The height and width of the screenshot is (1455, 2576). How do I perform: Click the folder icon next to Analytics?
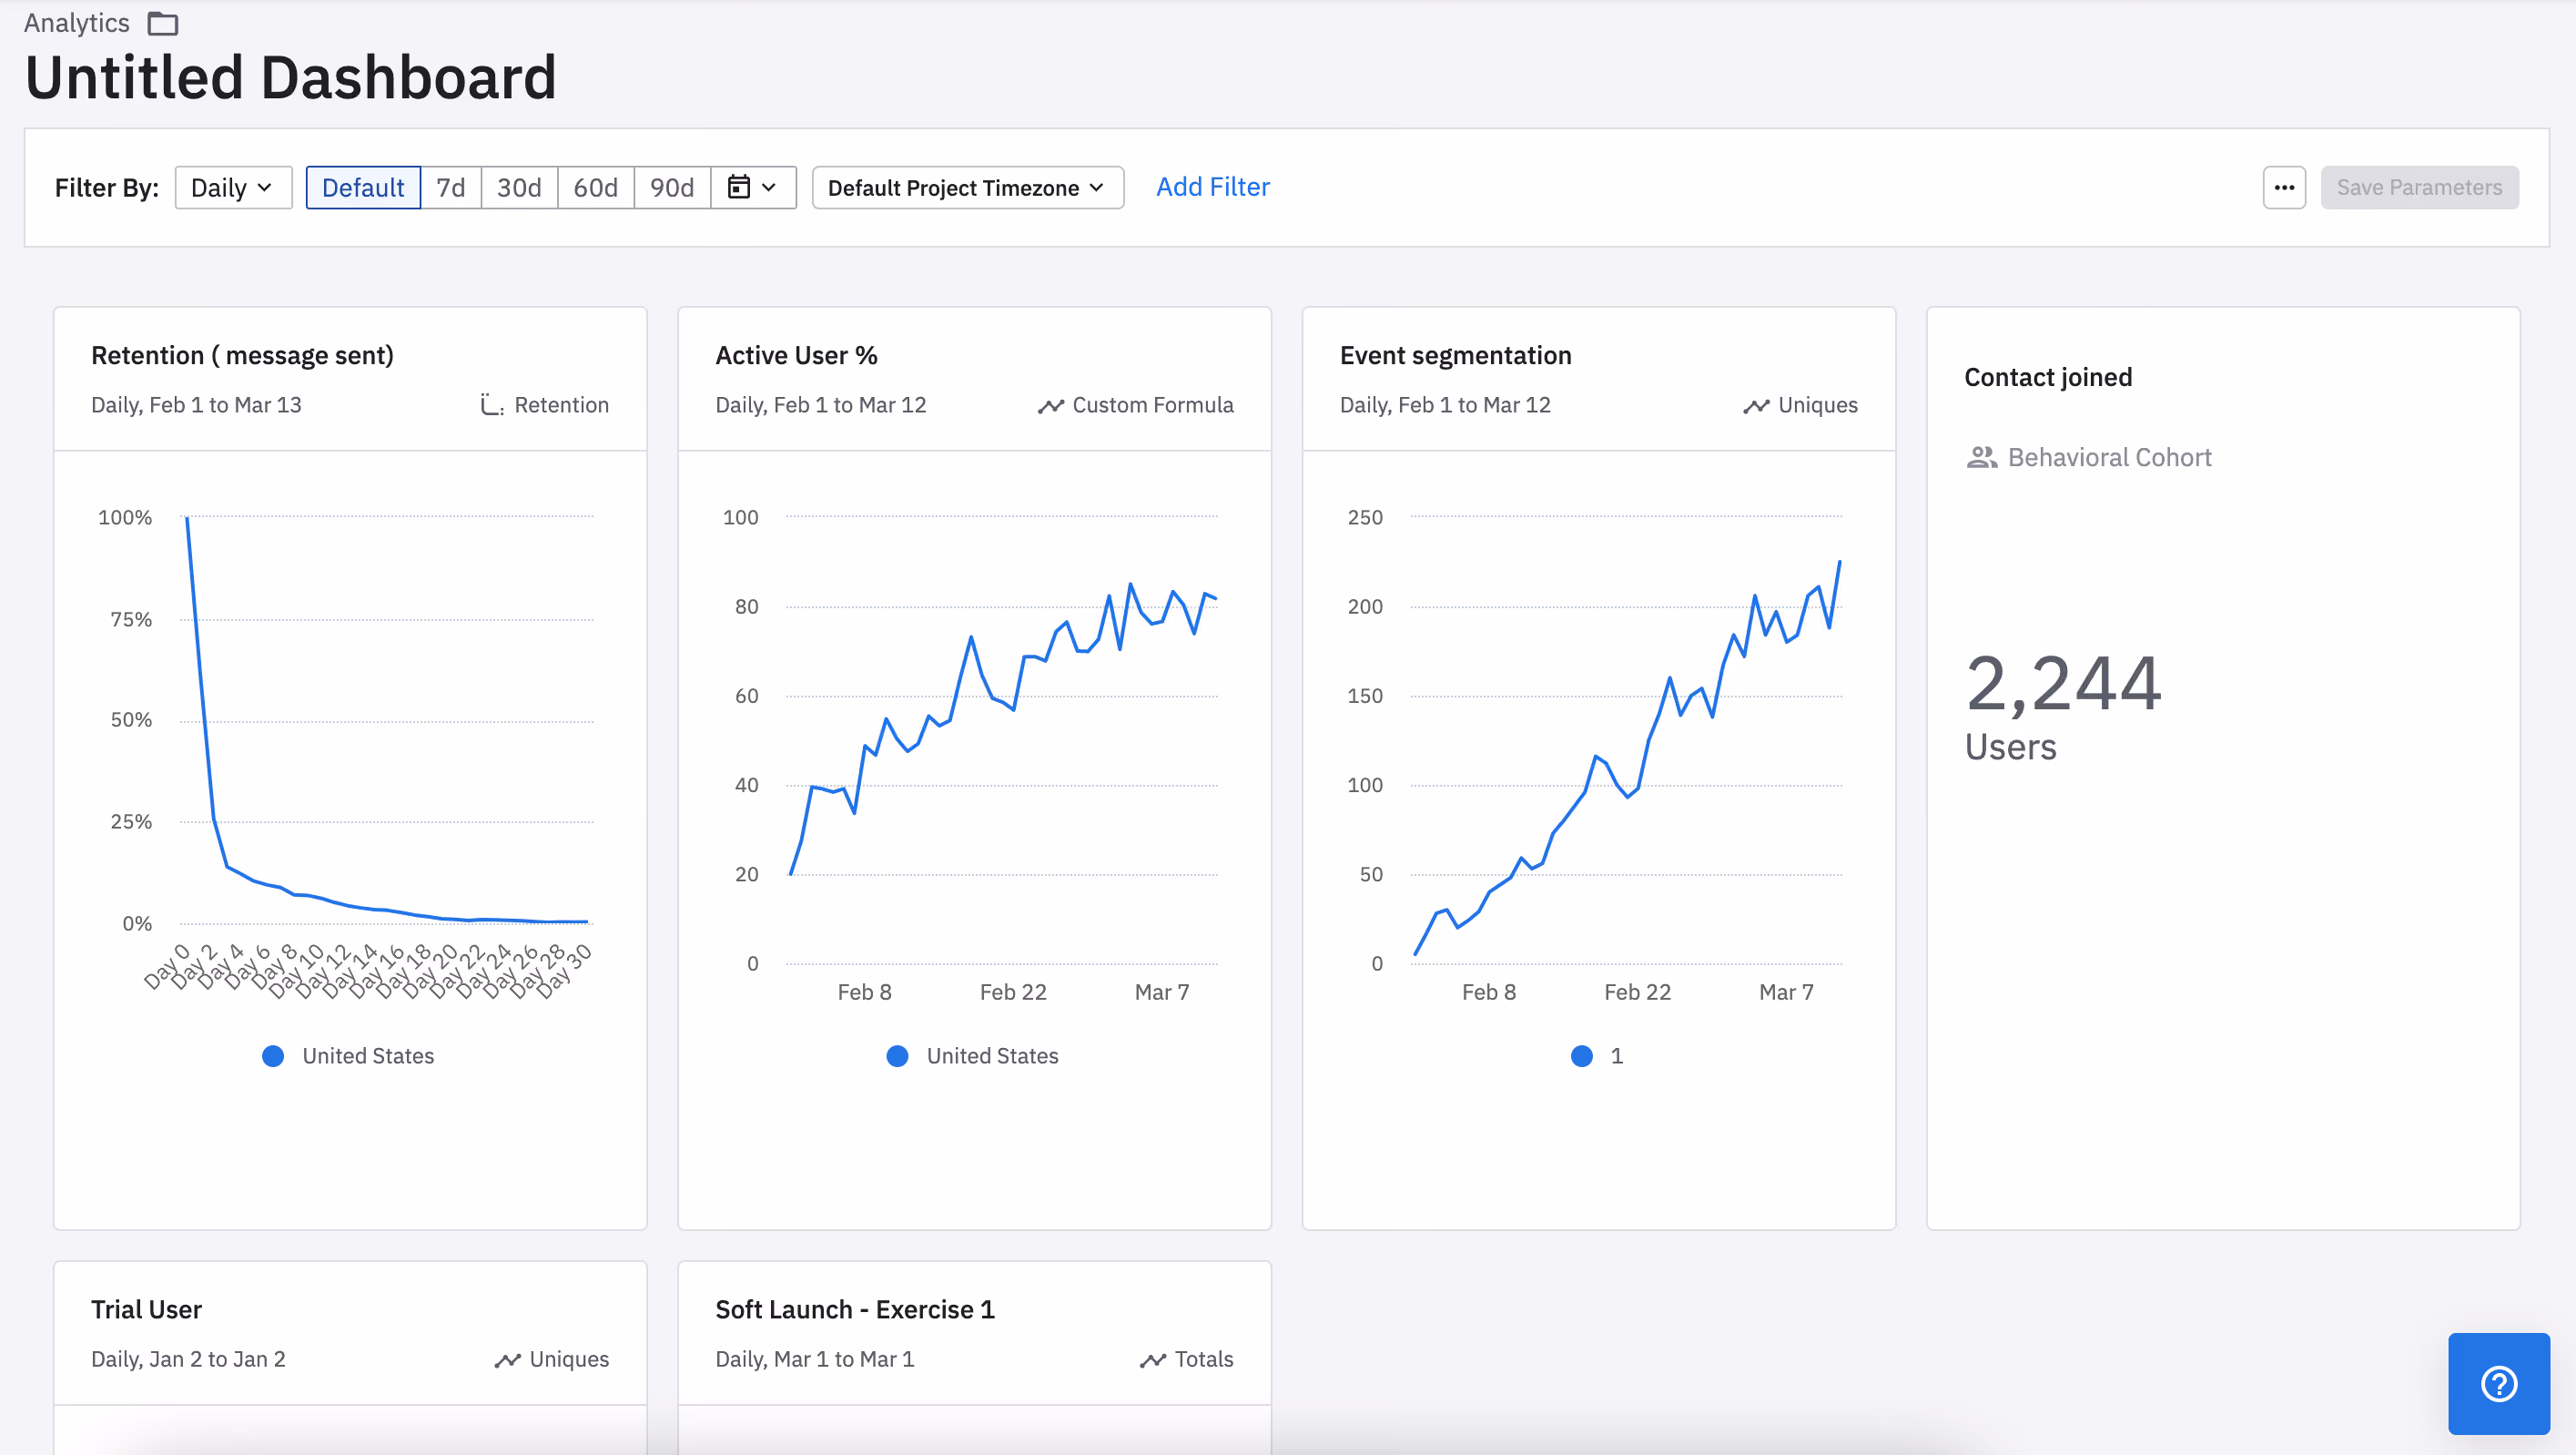(162, 23)
